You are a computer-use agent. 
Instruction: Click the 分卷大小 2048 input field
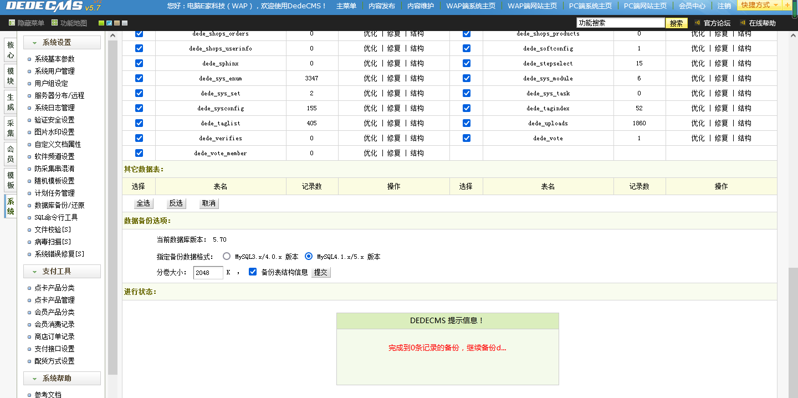(208, 272)
